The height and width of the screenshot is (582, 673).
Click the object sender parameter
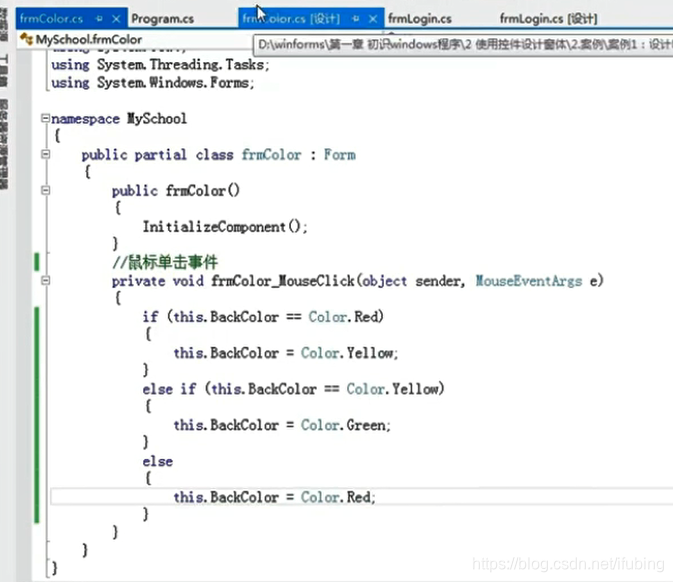412,281
